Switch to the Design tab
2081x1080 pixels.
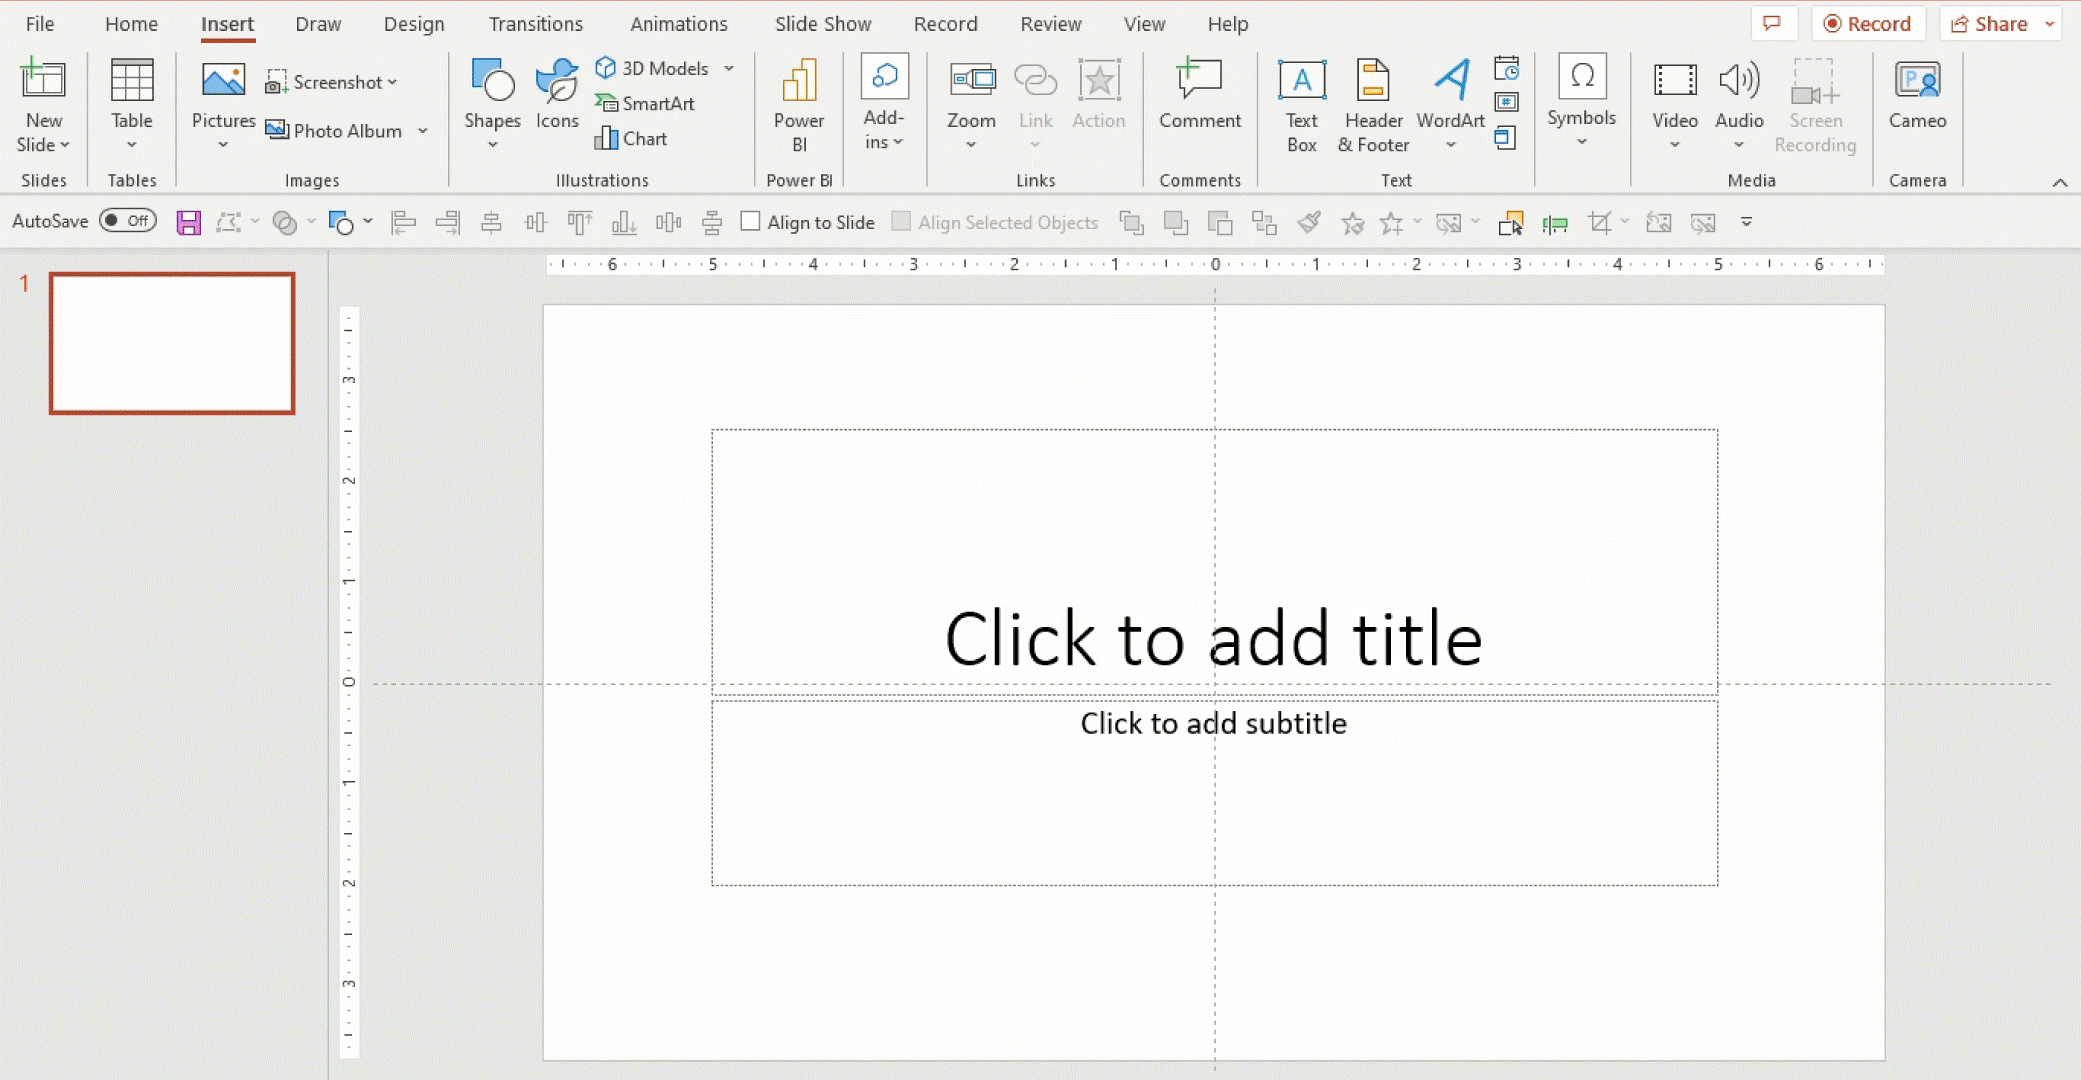413,24
